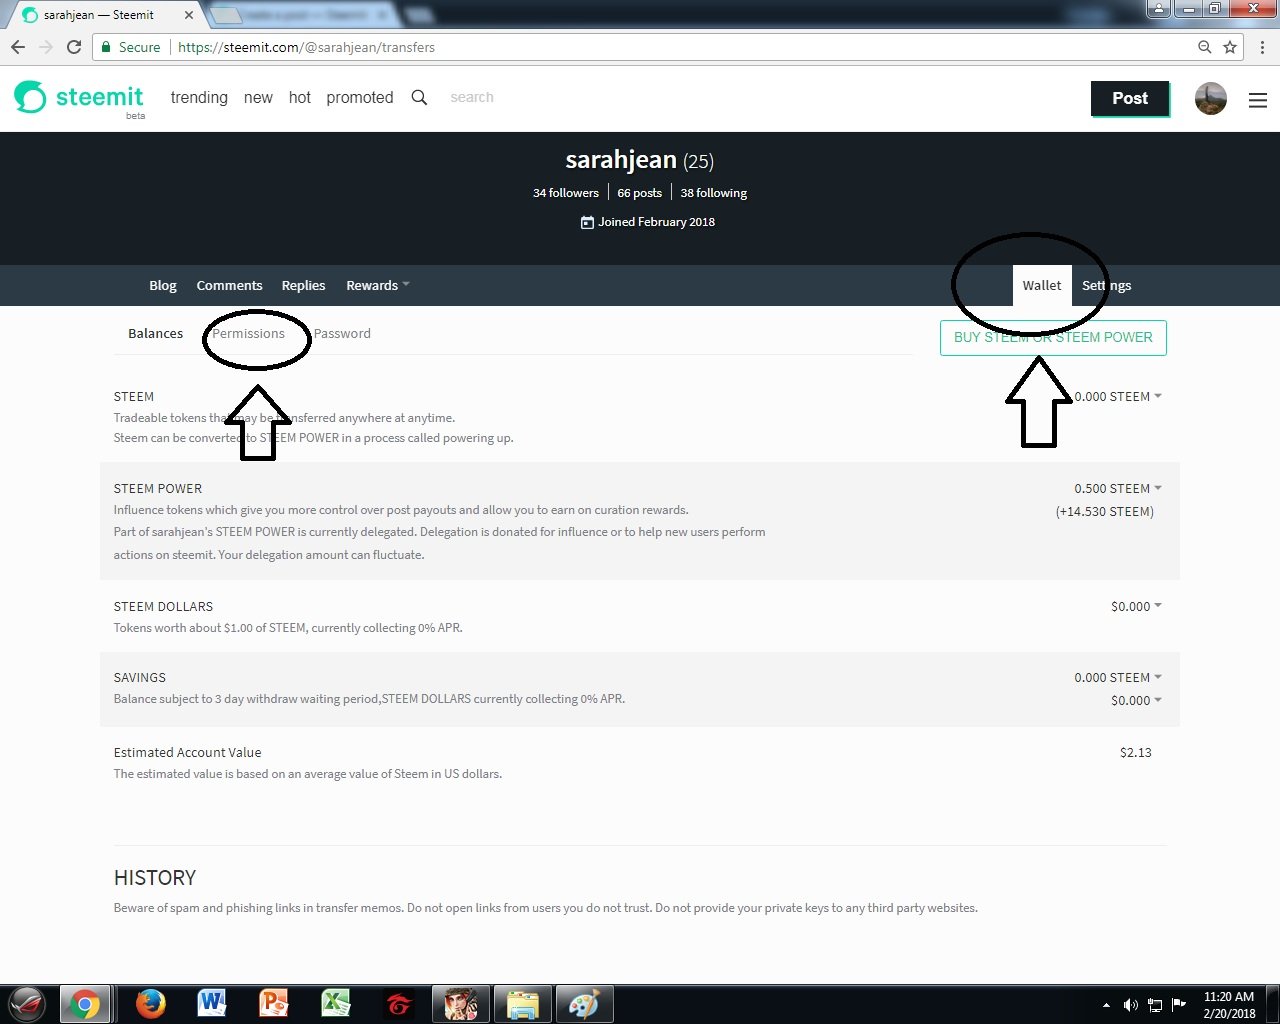Open Chrome three-dot menu

click(1263, 47)
